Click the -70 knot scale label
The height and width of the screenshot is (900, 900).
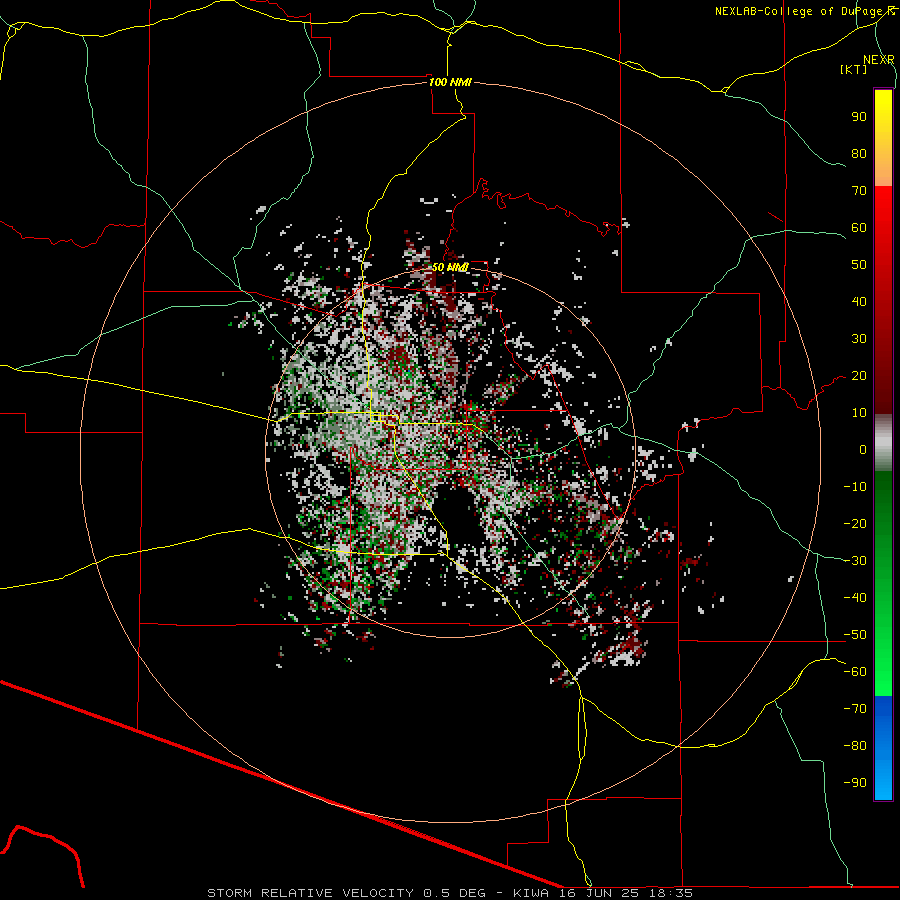point(855,708)
